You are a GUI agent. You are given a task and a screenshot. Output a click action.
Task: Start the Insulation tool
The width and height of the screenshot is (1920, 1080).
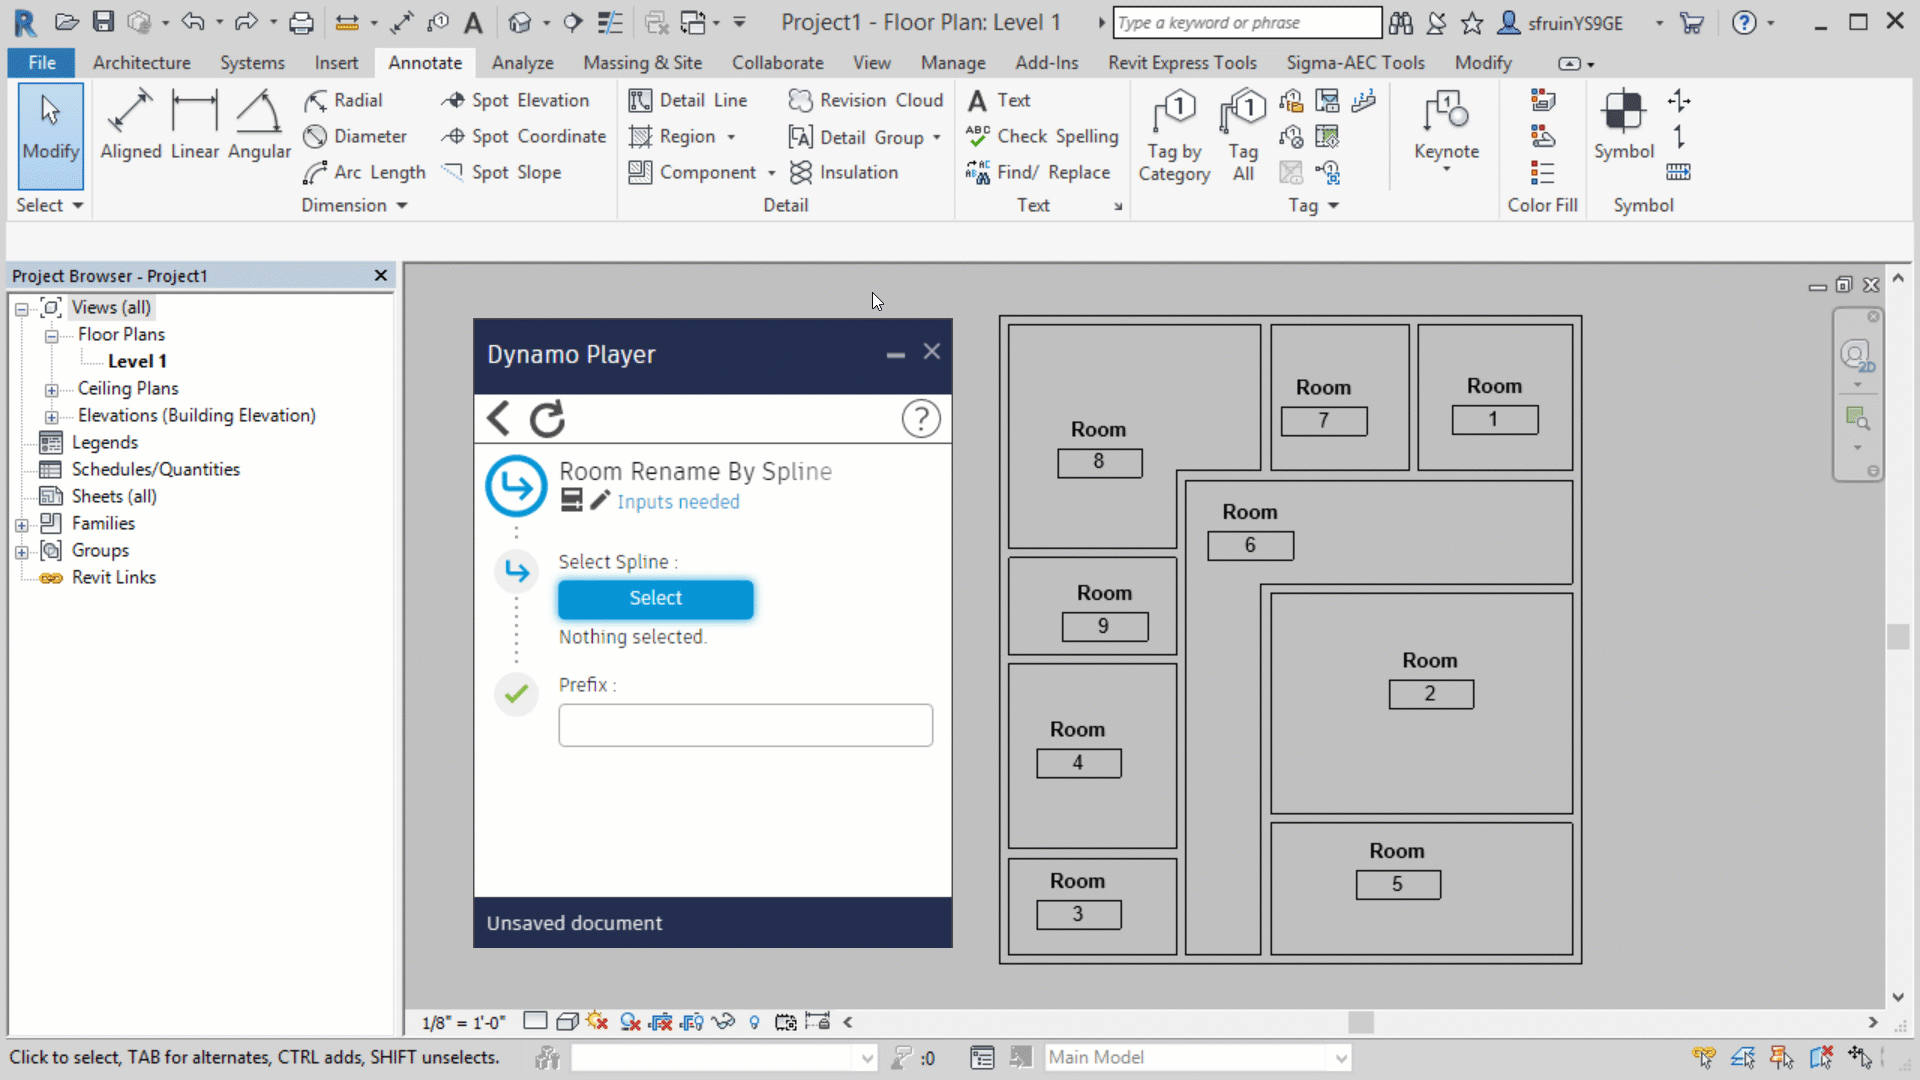tap(844, 172)
